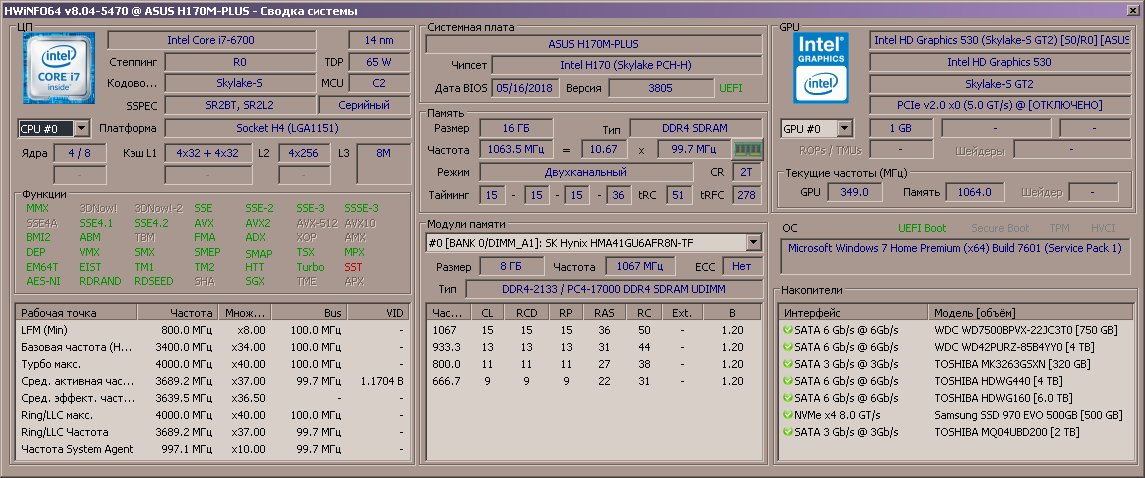Click the check icon beside the WDC WD7500BPVX drive
The height and width of the screenshot is (478, 1145).
click(x=787, y=330)
